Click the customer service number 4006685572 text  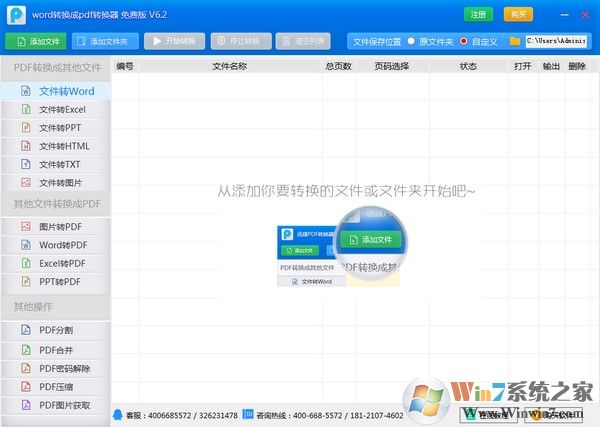(x=169, y=416)
